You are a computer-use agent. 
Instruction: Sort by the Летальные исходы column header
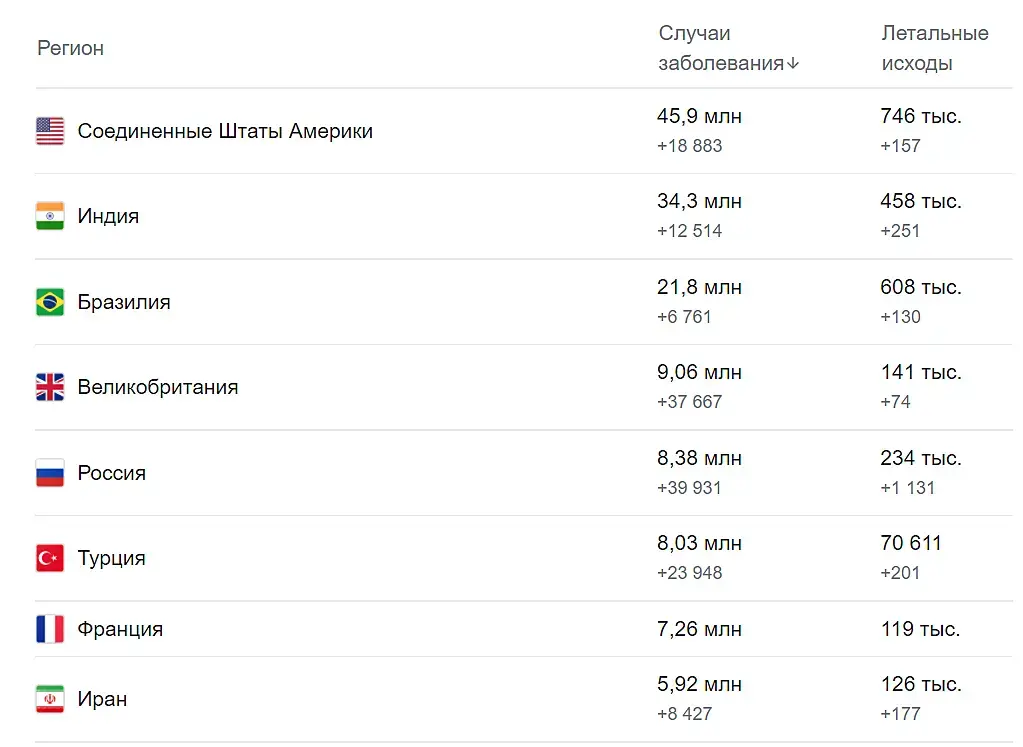934,48
